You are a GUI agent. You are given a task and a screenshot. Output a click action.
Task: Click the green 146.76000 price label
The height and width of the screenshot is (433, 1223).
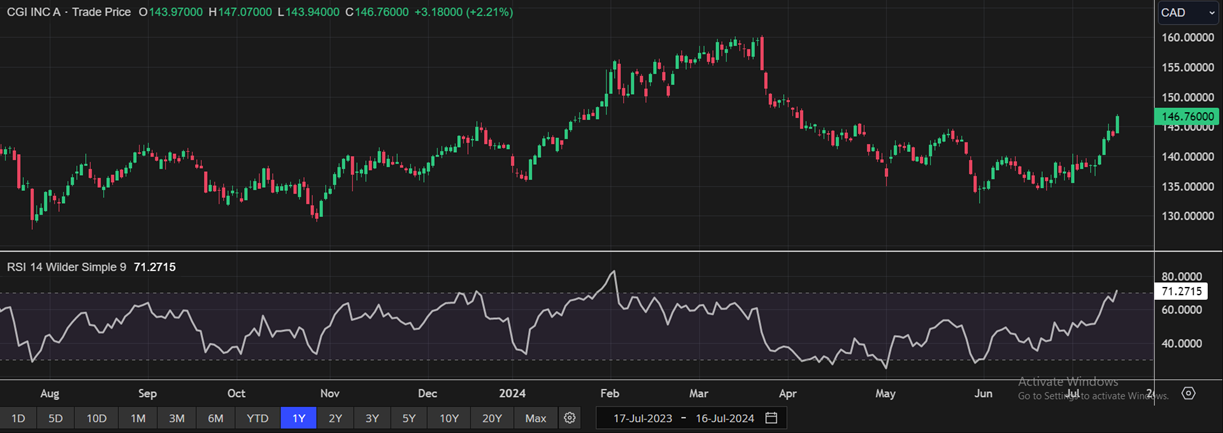(x=1187, y=117)
